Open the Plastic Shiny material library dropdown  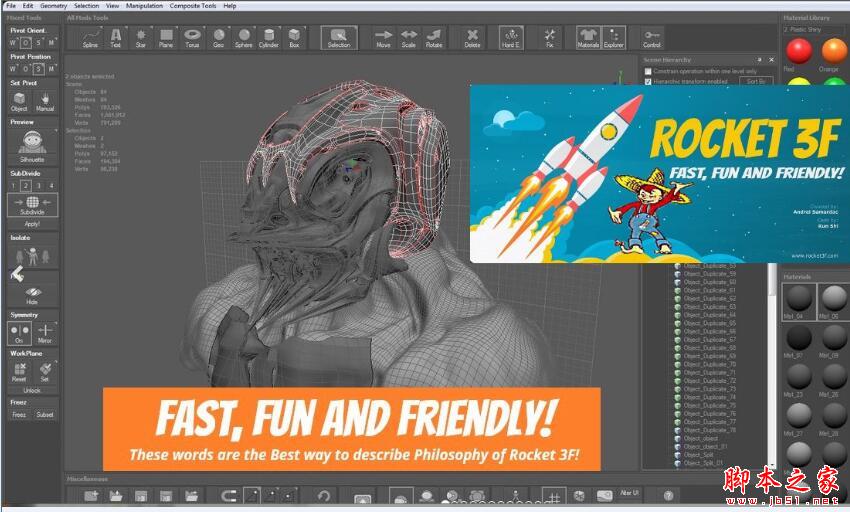click(x=815, y=29)
